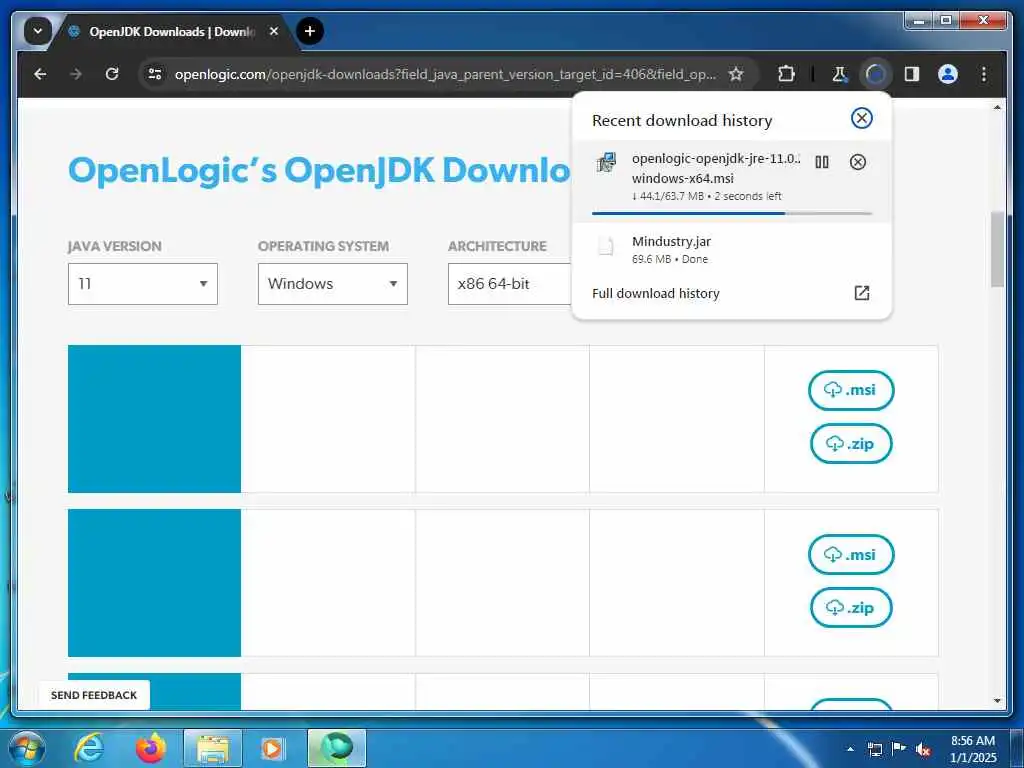View site information icon in address bar
Image resolution: width=1024 pixels, height=768 pixels.
pos(155,74)
